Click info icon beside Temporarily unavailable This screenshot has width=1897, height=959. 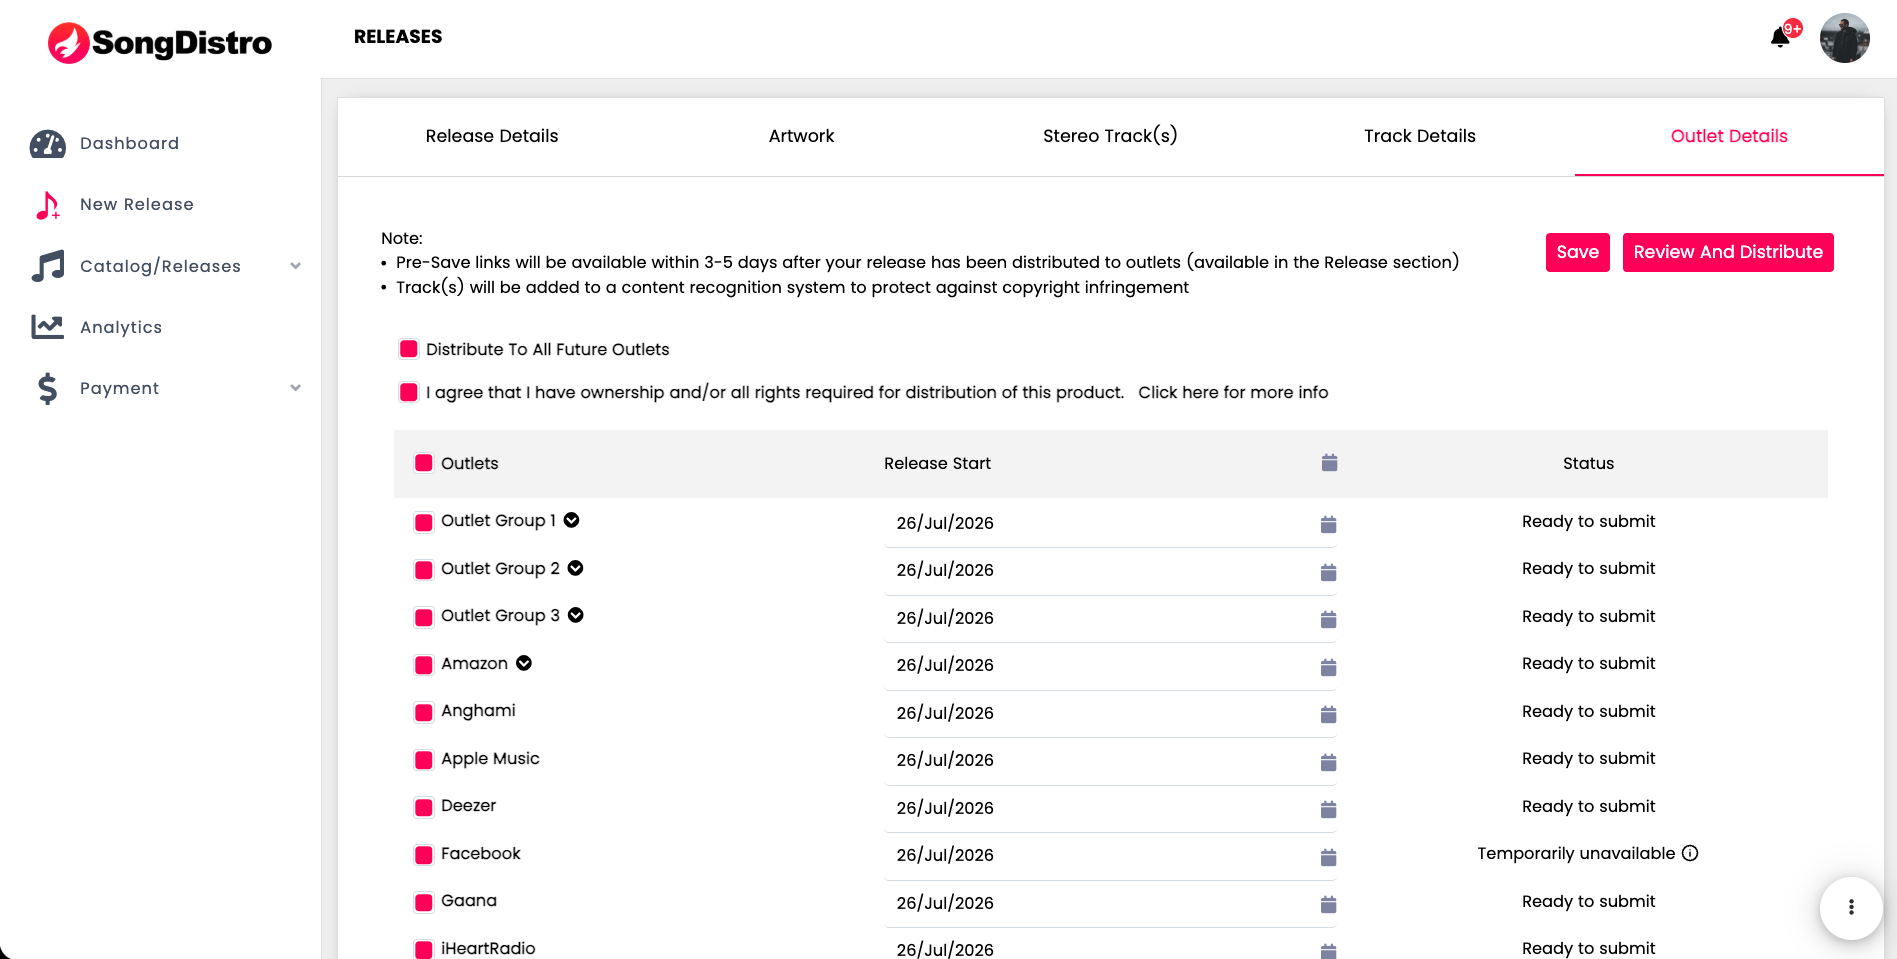point(1690,853)
